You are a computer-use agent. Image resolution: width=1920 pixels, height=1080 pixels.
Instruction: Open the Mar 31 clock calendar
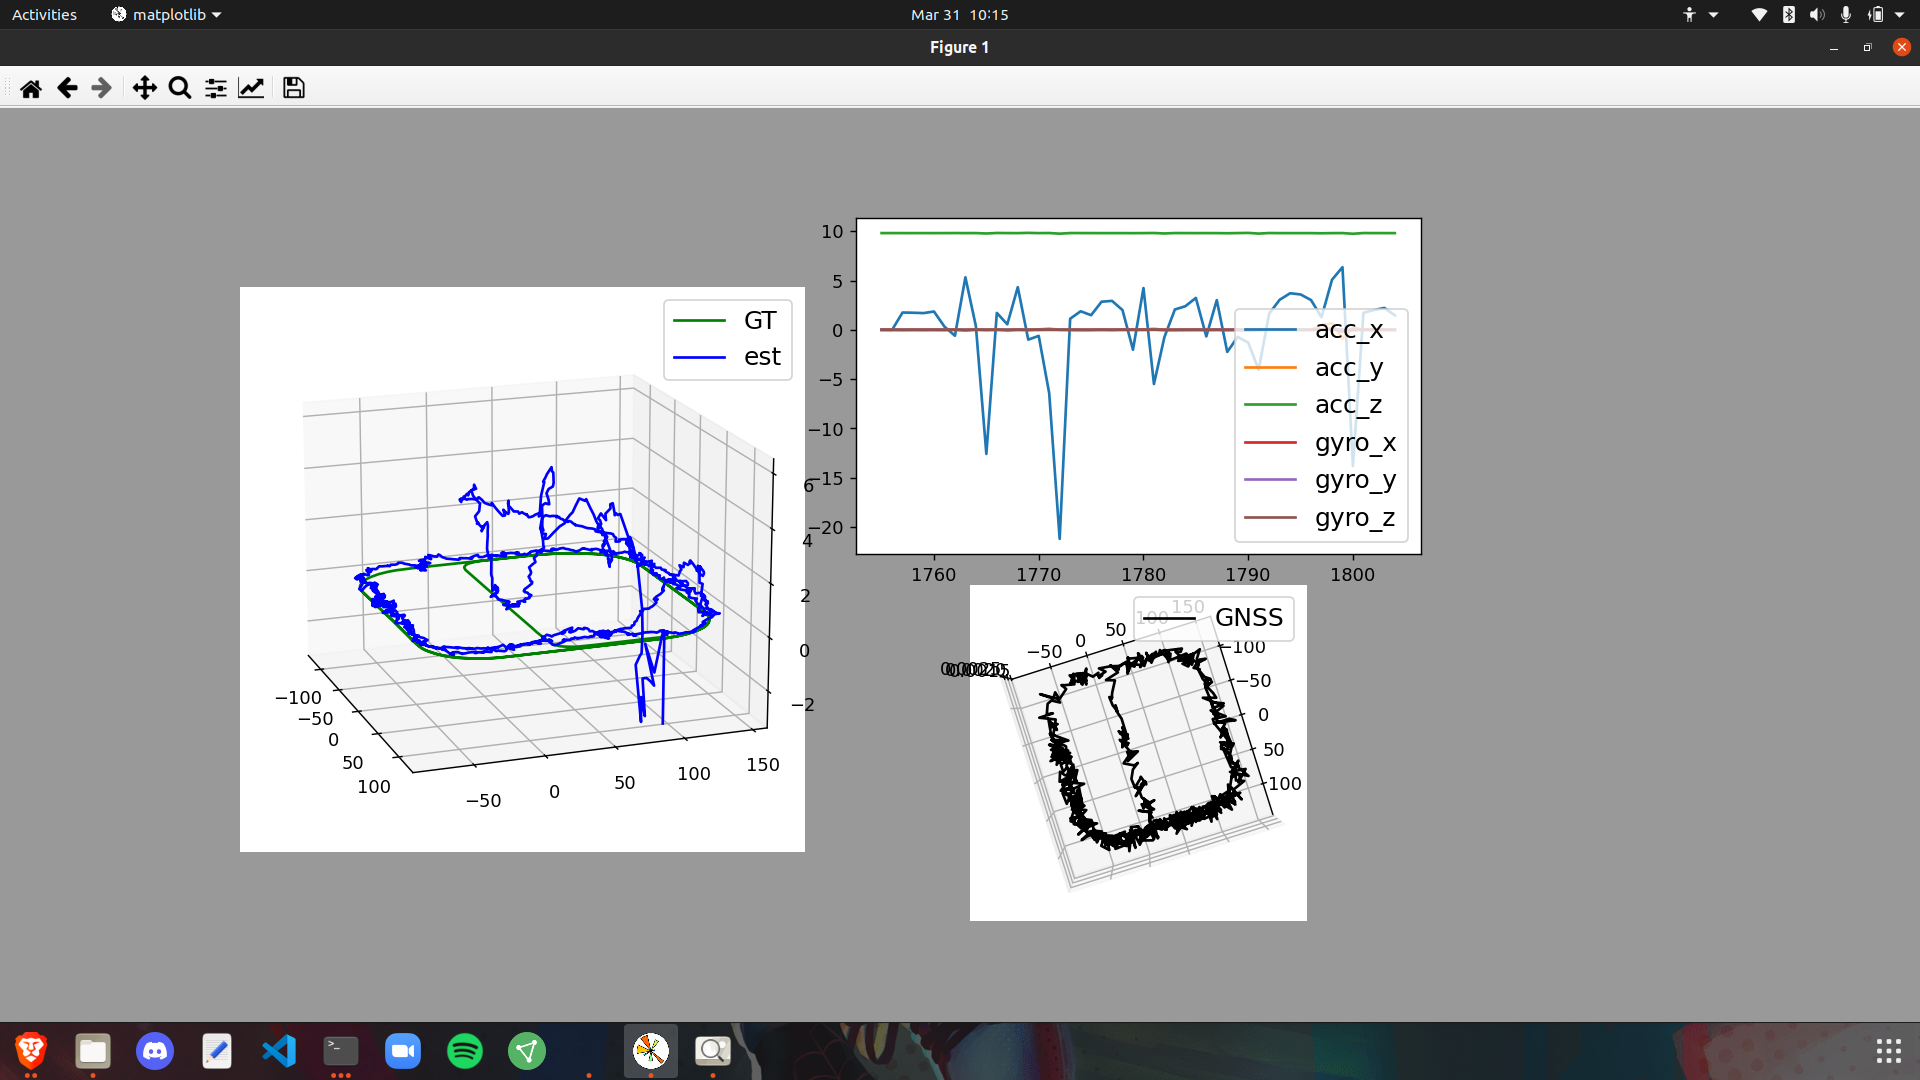(959, 15)
